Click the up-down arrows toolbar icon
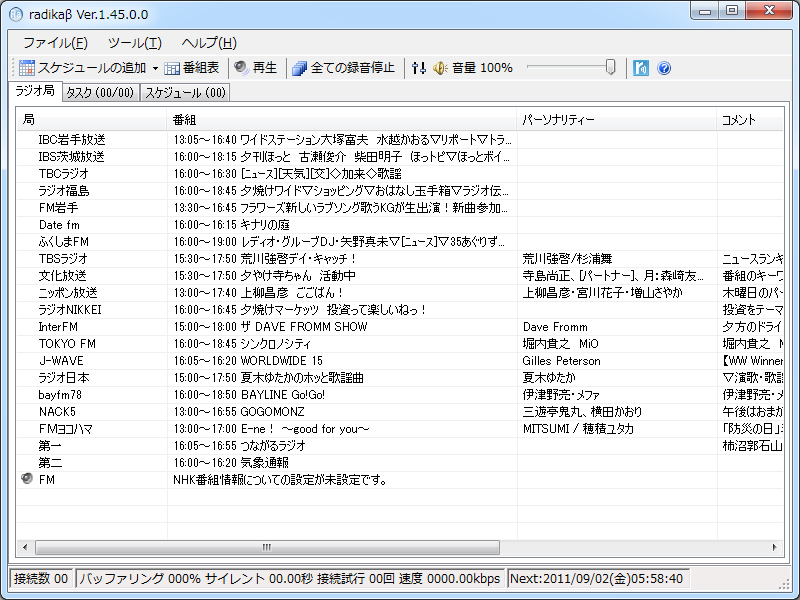This screenshot has width=800, height=600. (x=417, y=68)
